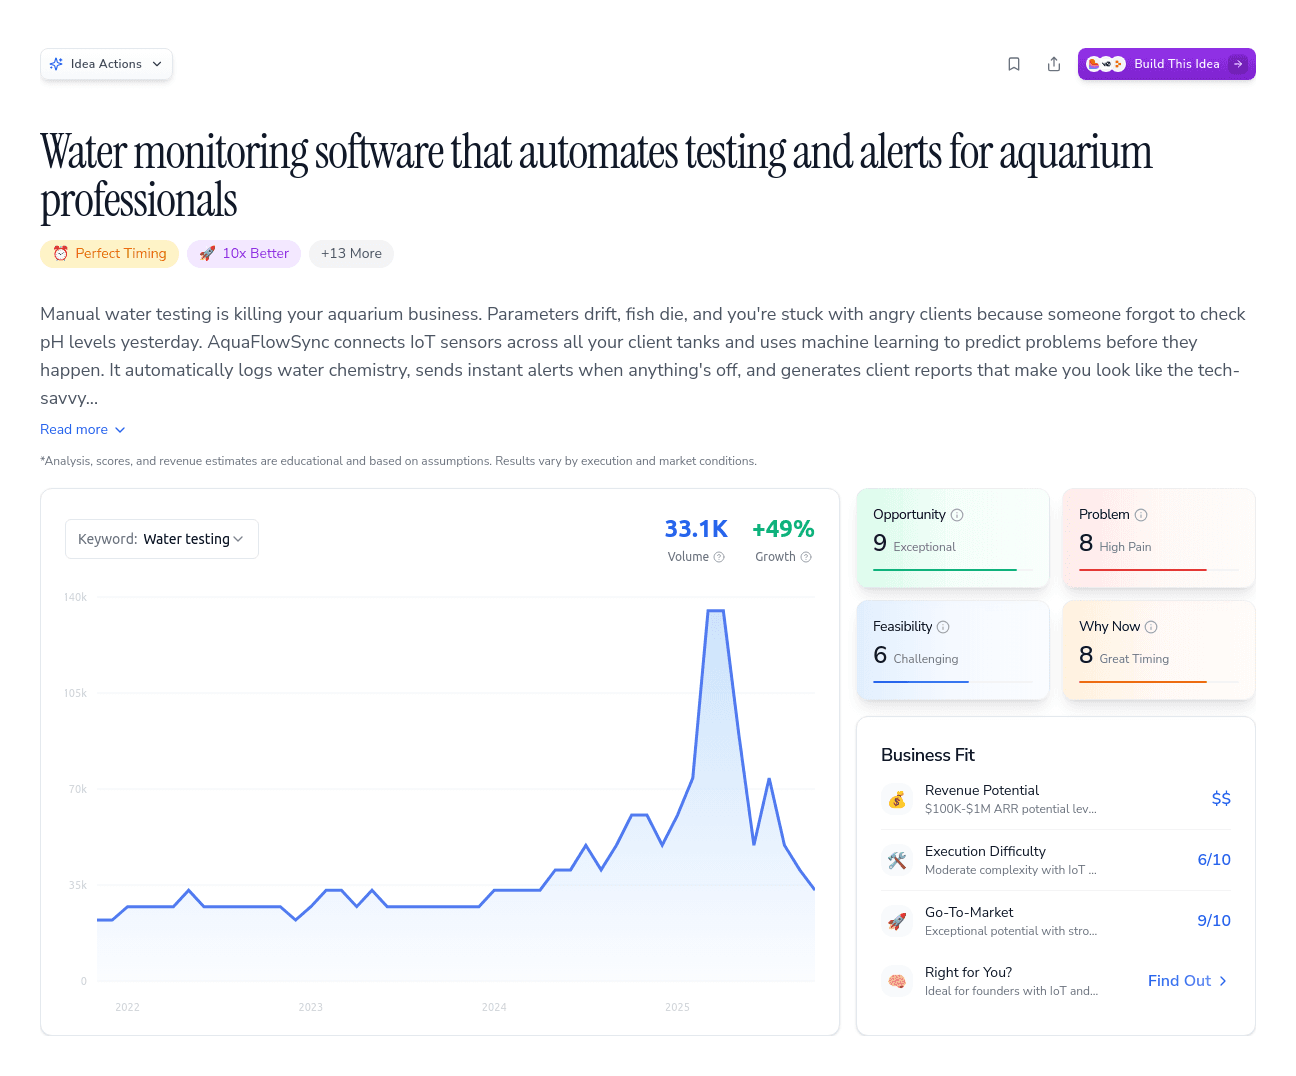Click the rocket icon next to Go-To-Market
Screen dimensions: 1296x1076
pyautogui.click(x=897, y=921)
